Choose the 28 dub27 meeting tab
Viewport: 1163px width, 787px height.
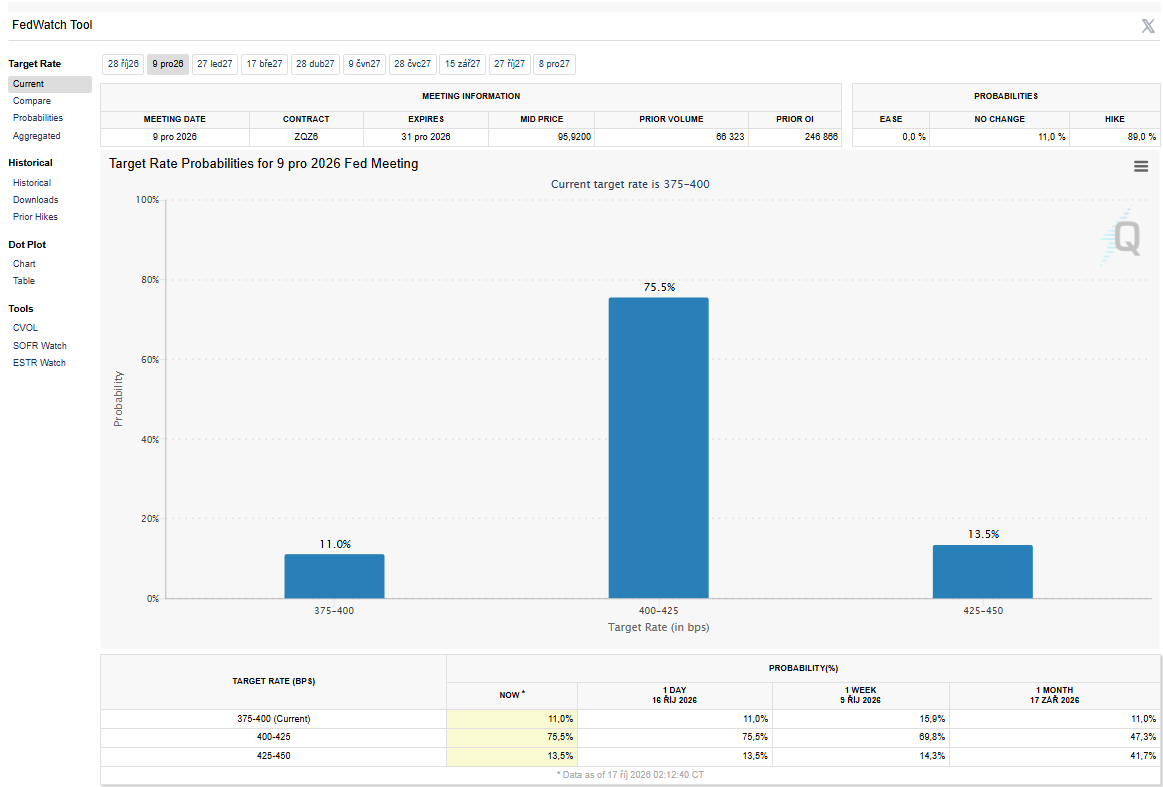315,65
